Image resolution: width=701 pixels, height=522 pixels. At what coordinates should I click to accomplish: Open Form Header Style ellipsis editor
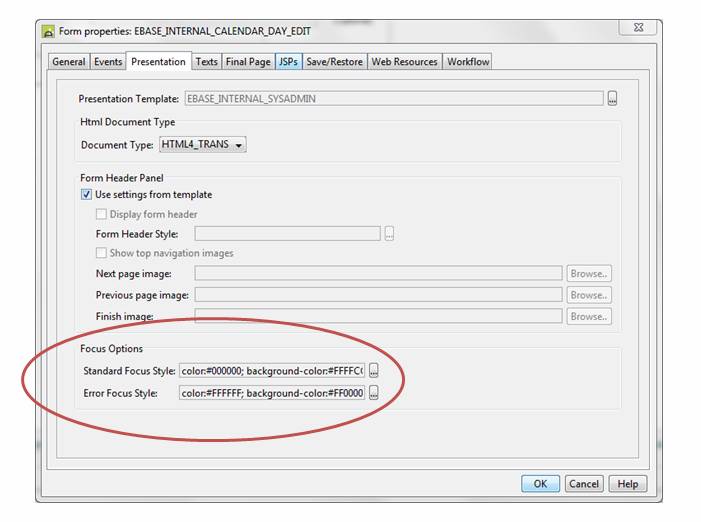(389, 233)
